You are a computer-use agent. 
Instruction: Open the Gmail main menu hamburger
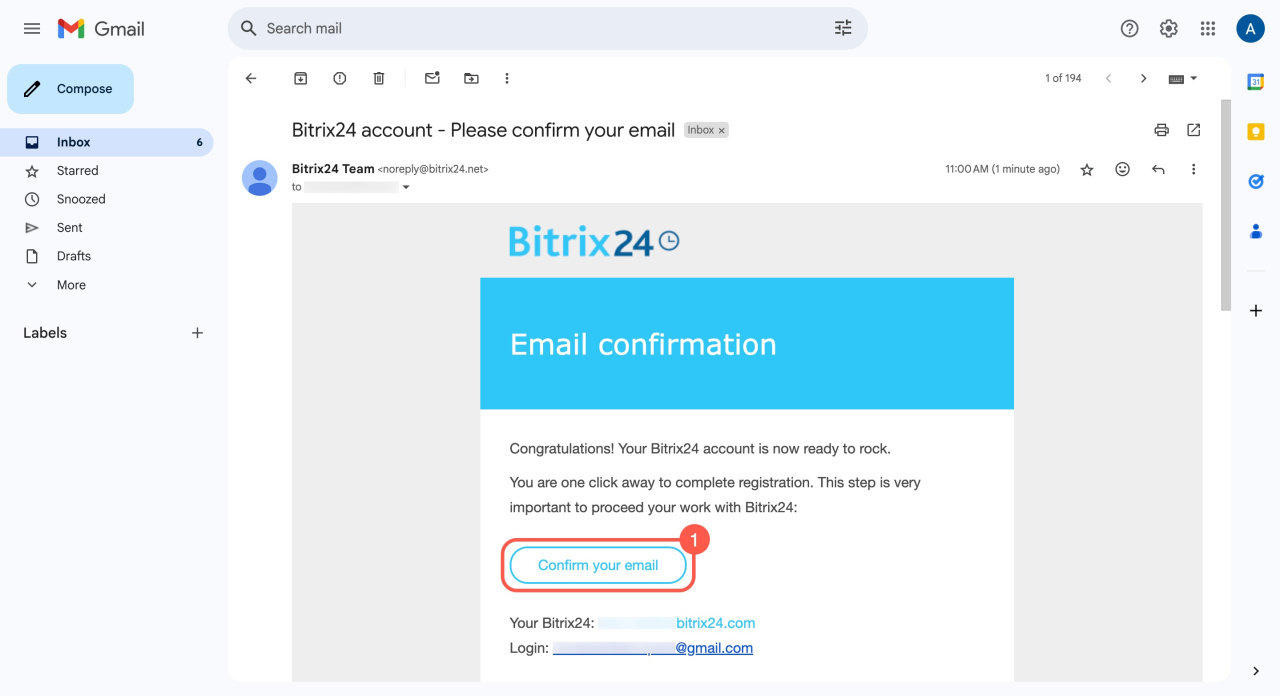[x=32, y=29]
